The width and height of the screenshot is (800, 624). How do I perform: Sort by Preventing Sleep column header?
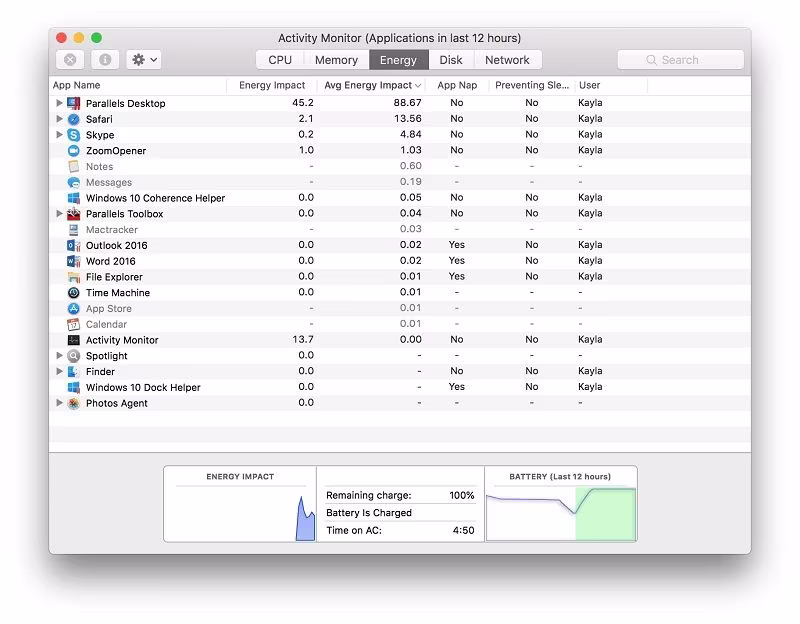pyautogui.click(x=532, y=85)
